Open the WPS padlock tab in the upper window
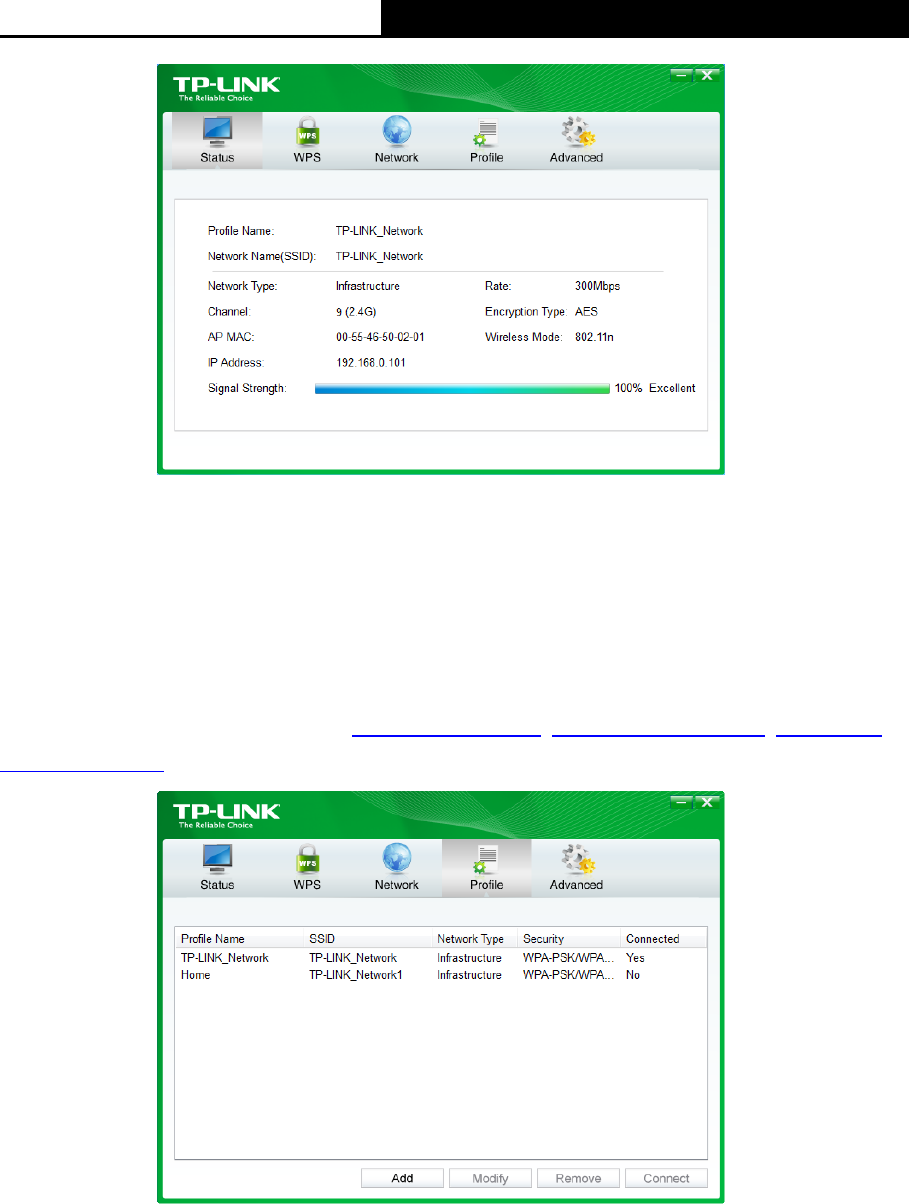Image resolution: width=909 pixels, height=1204 pixels. point(307,140)
